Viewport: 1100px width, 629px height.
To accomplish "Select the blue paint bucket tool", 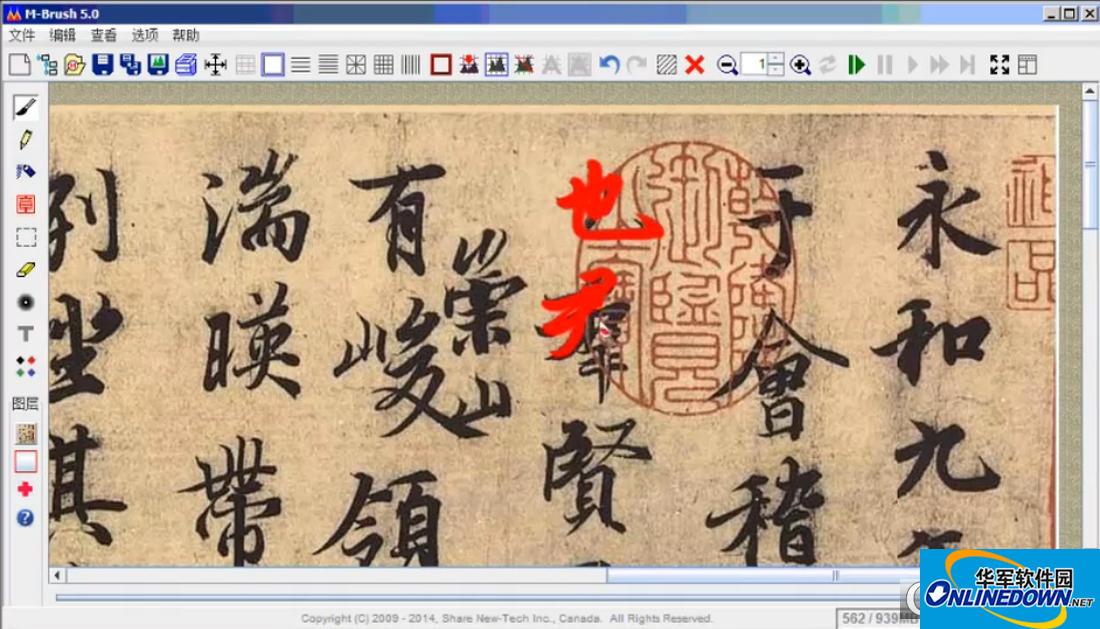I will (26, 172).
